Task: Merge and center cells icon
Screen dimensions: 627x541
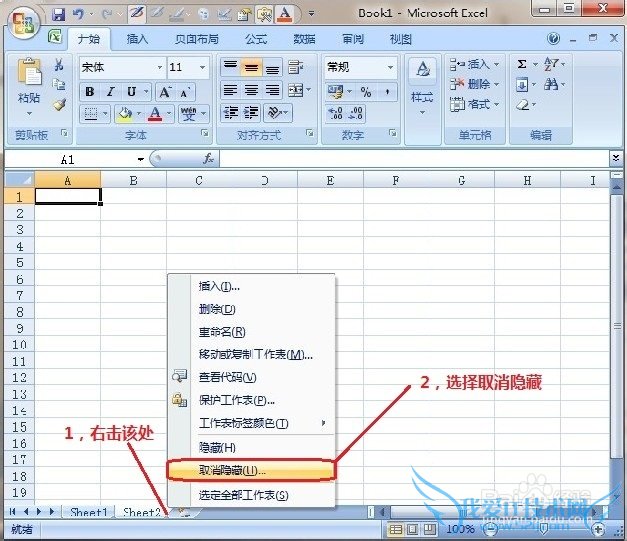Action: point(296,91)
